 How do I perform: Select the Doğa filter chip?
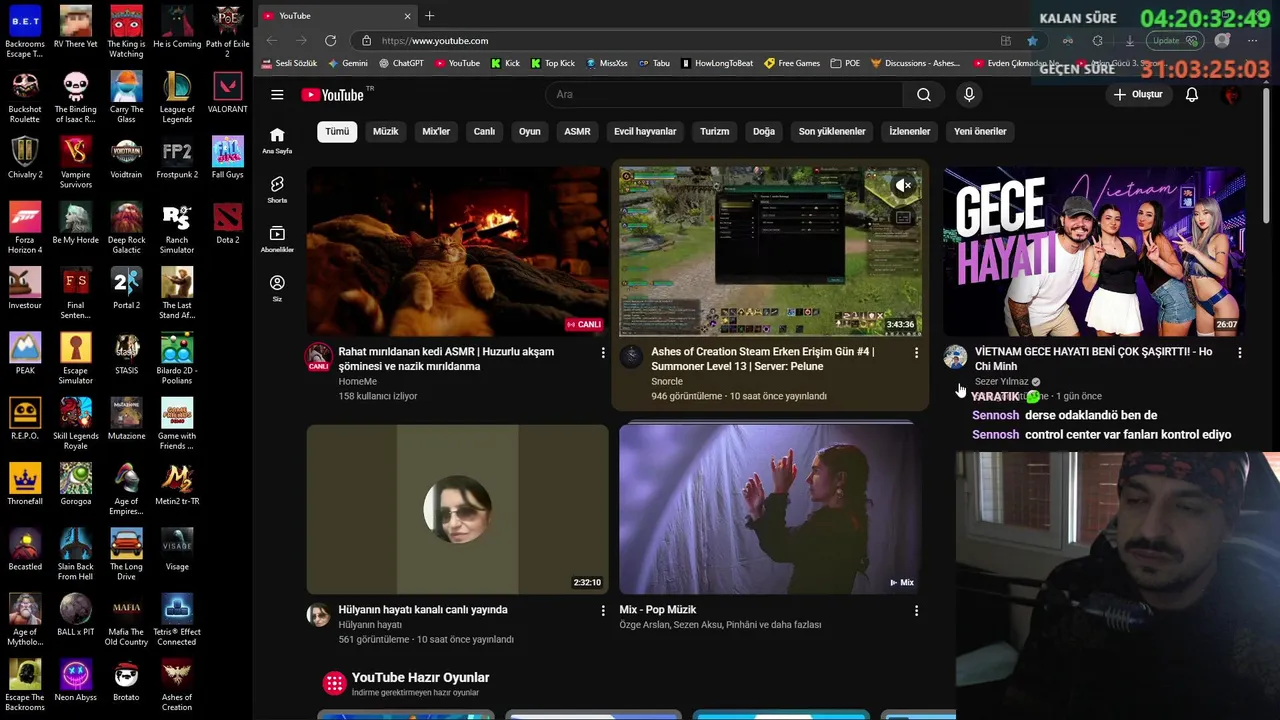pos(764,131)
